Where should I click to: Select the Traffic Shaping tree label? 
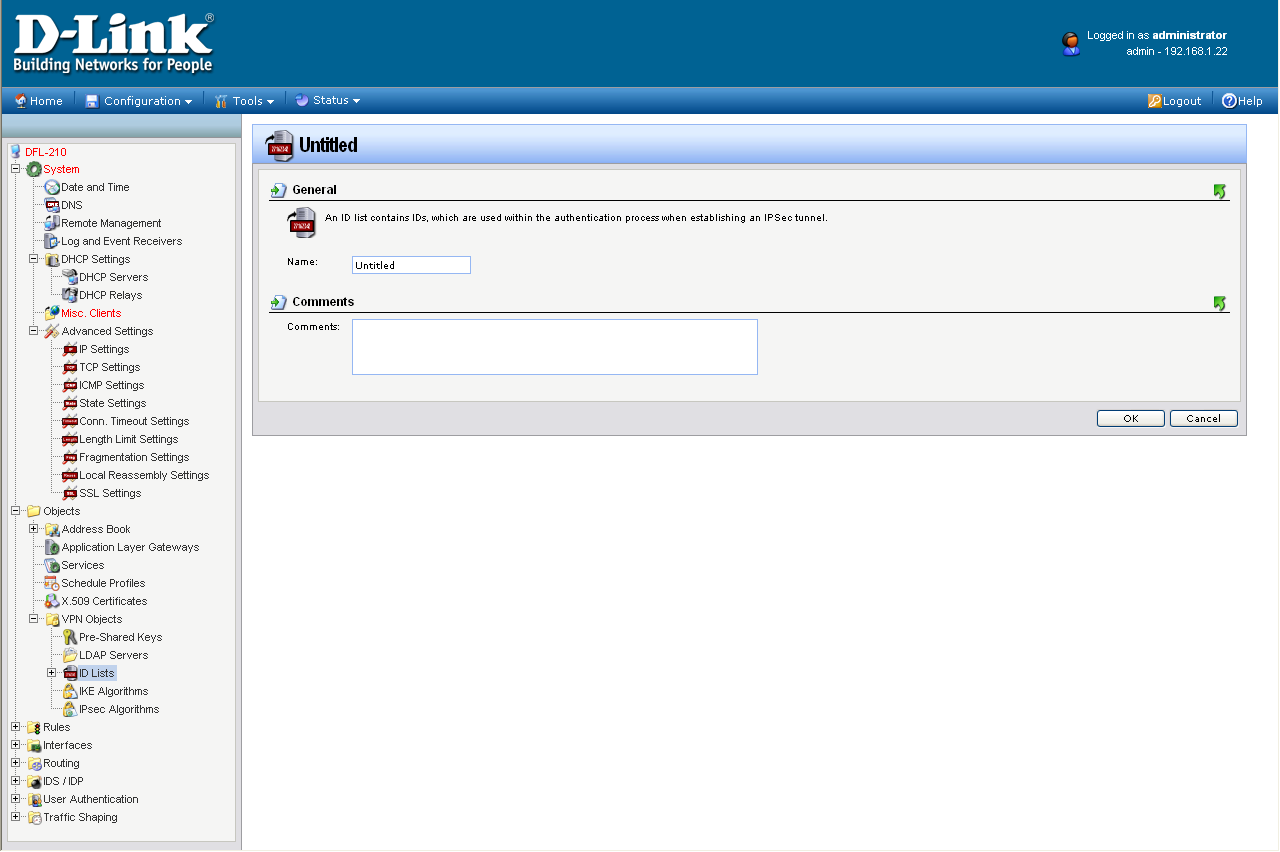point(80,817)
